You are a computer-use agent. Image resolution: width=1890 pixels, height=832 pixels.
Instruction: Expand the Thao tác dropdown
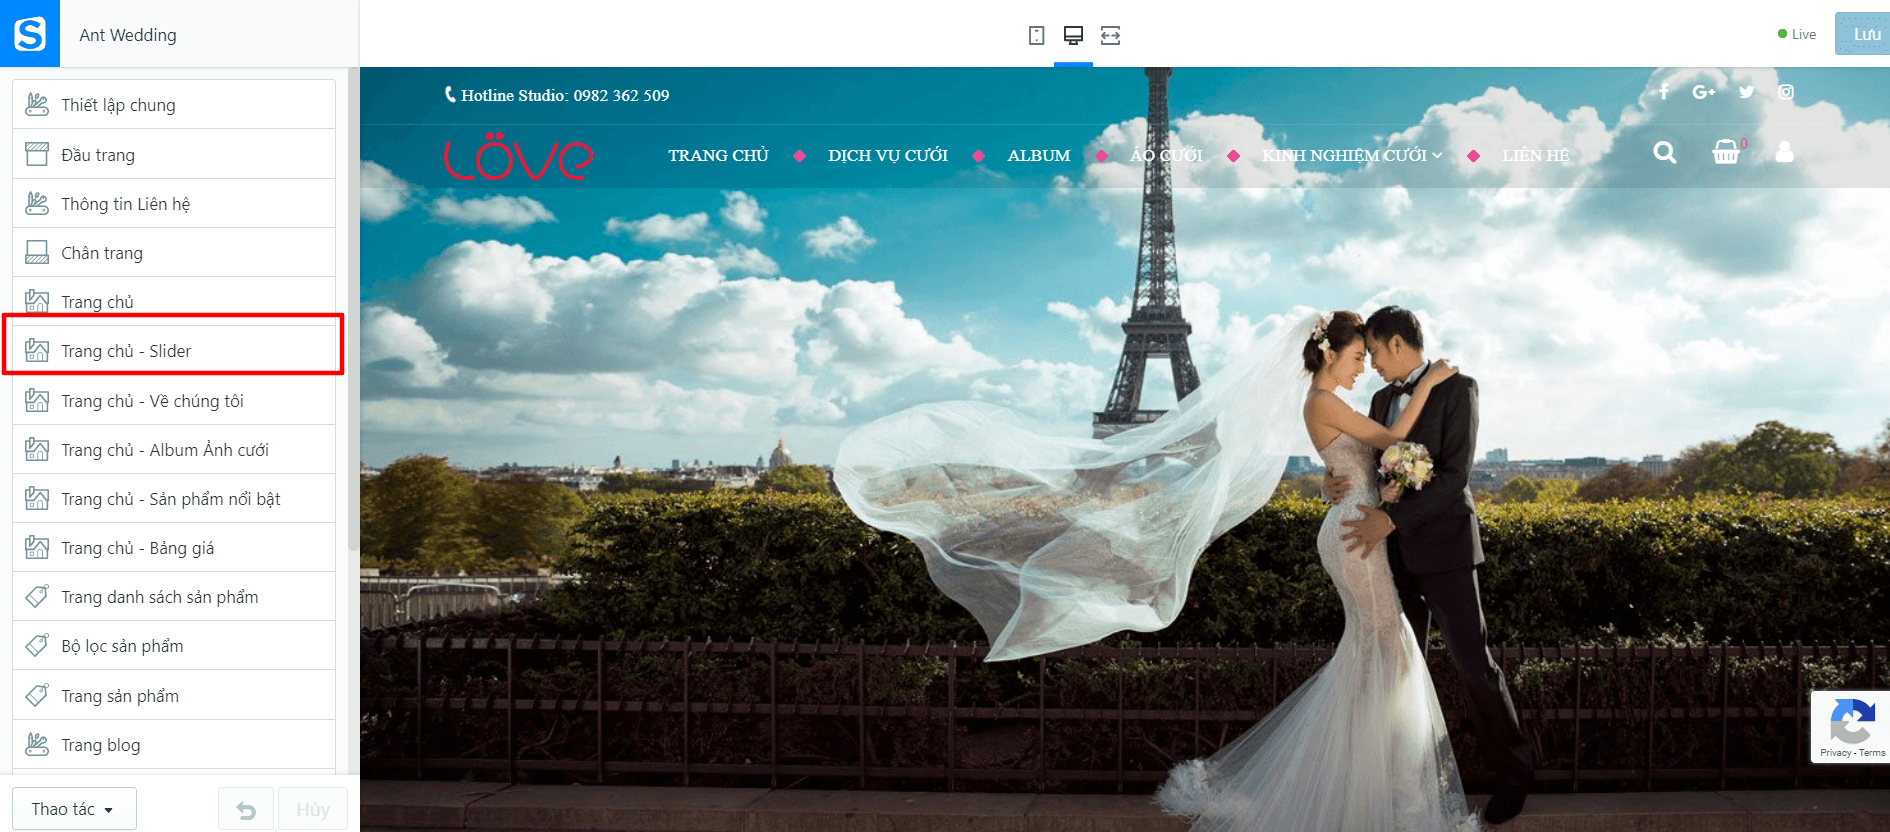pos(74,809)
